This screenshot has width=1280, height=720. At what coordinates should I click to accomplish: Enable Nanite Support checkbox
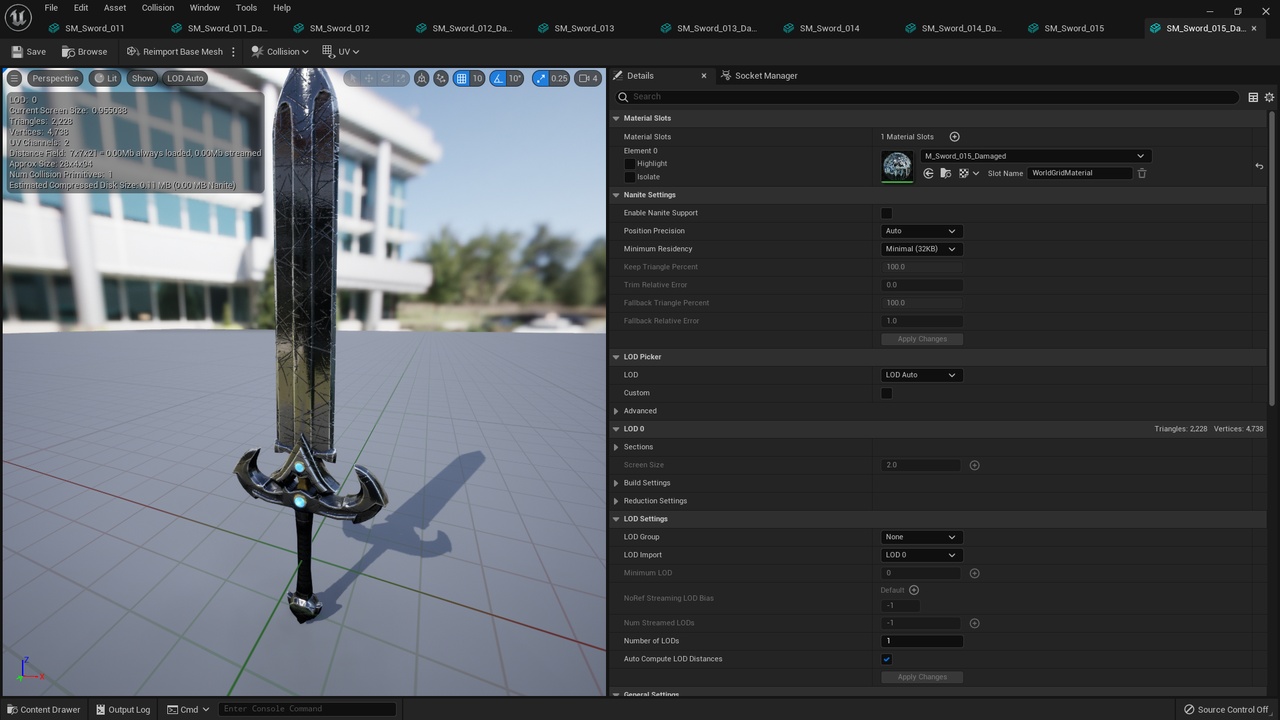[x=886, y=213]
